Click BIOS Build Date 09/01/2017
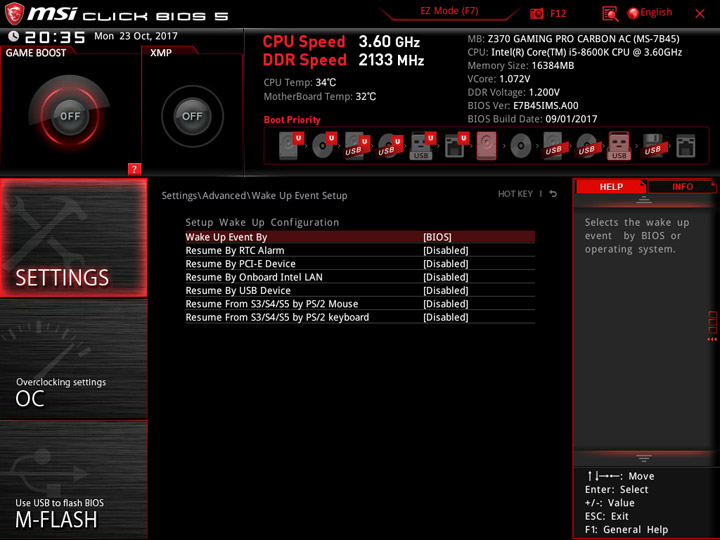 [532, 119]
